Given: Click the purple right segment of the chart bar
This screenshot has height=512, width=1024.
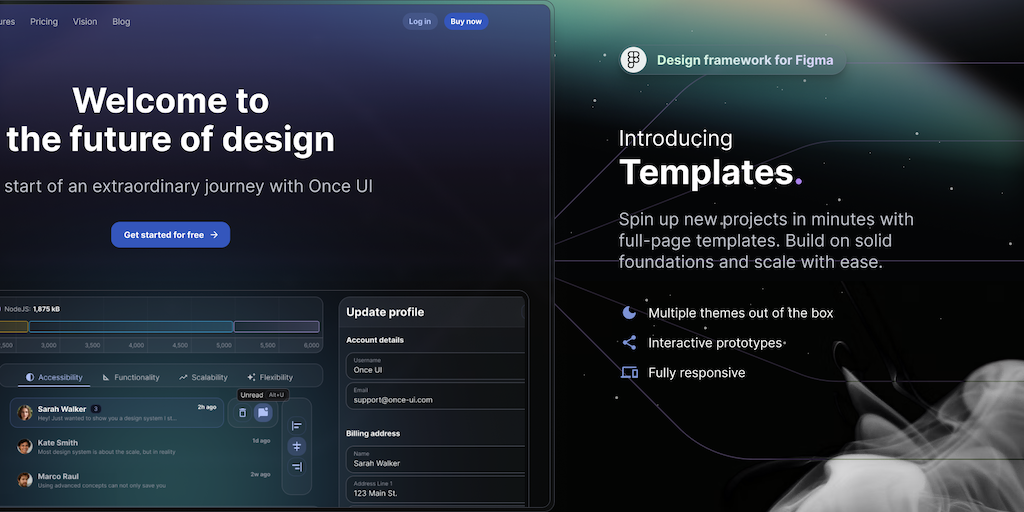Looking at the screenshot, I should (x=277, y=327).
